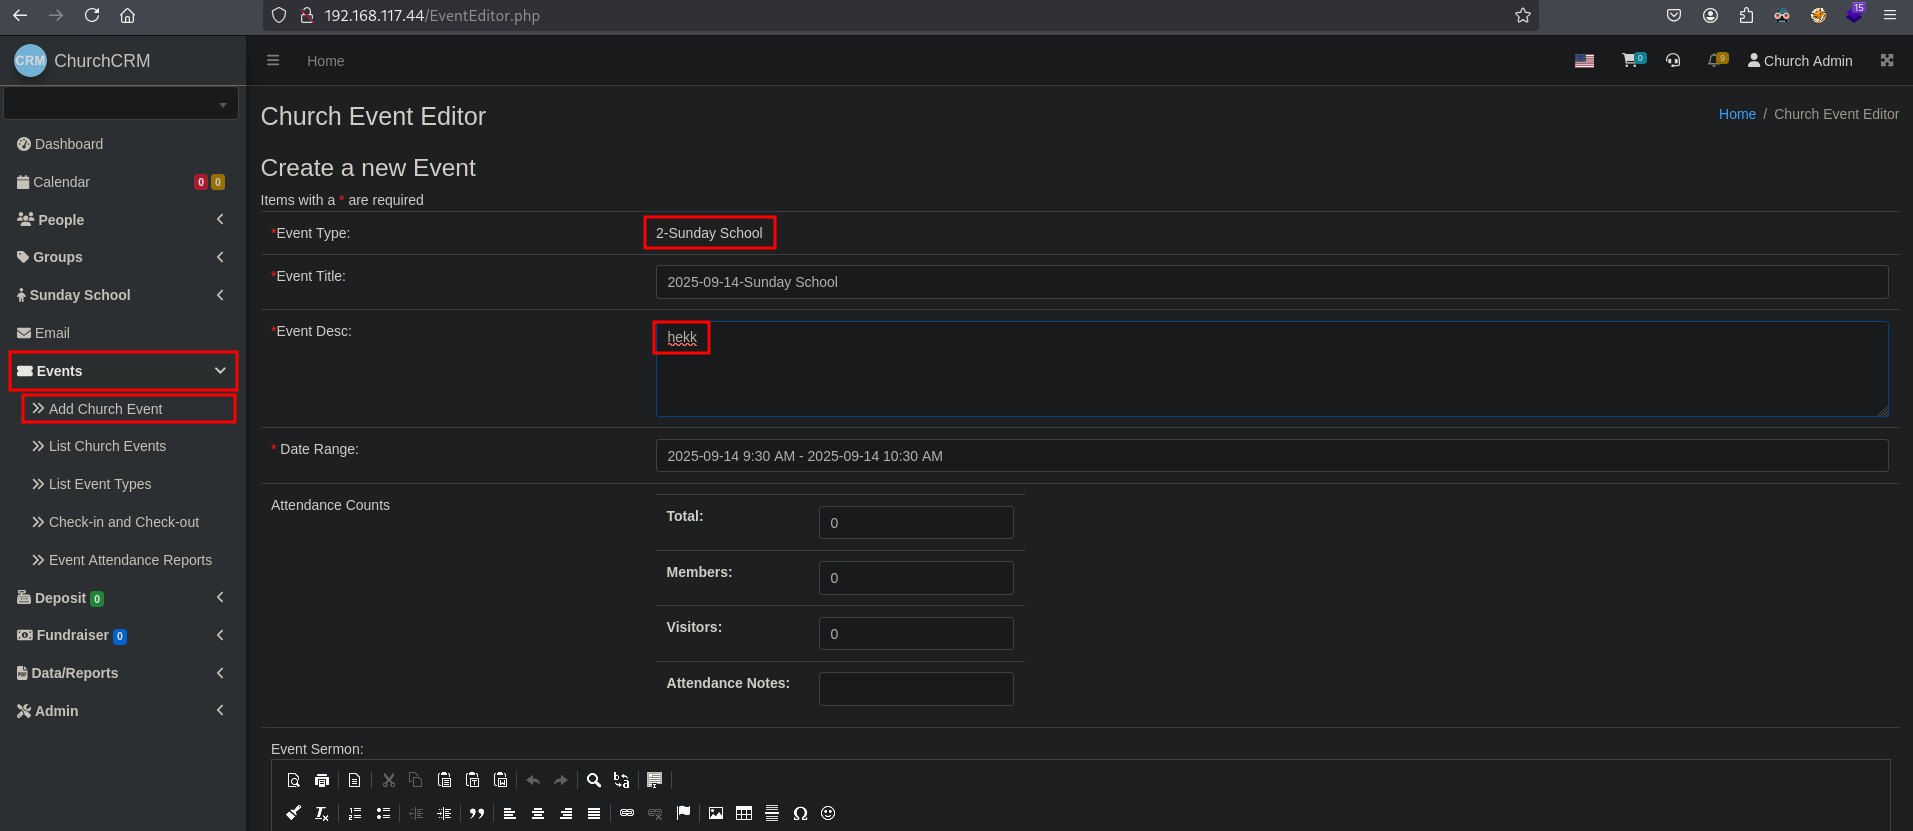The height and width of the screenshot is (831, 1913).
Task: Open the sidebar search dropdown
Action: [121, 104]
